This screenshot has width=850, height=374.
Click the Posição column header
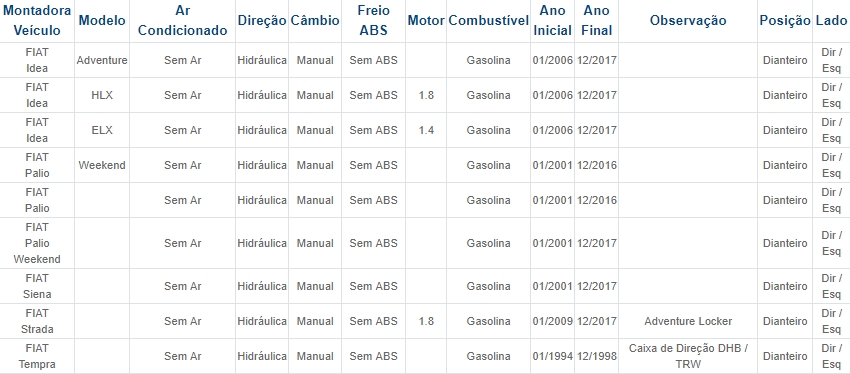point(785,21)
